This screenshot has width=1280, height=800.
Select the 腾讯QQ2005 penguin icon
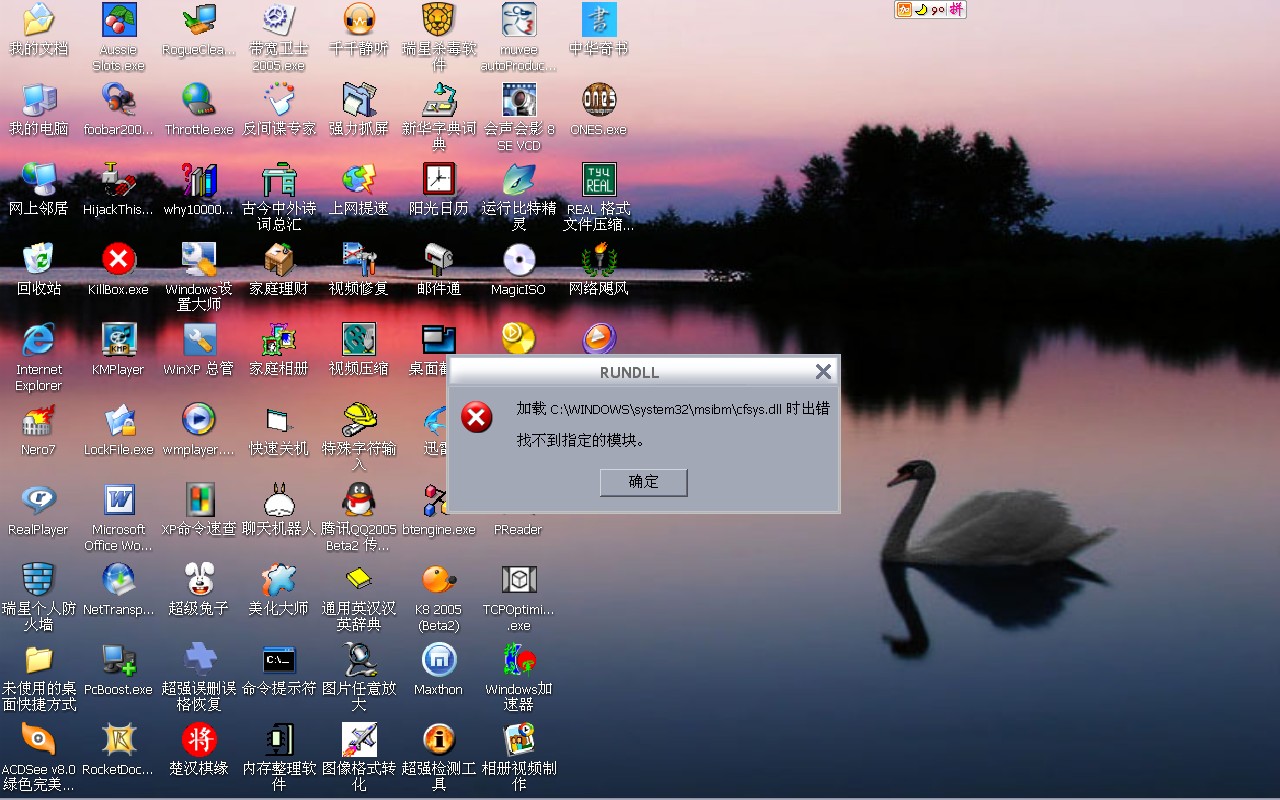(358, 500)
